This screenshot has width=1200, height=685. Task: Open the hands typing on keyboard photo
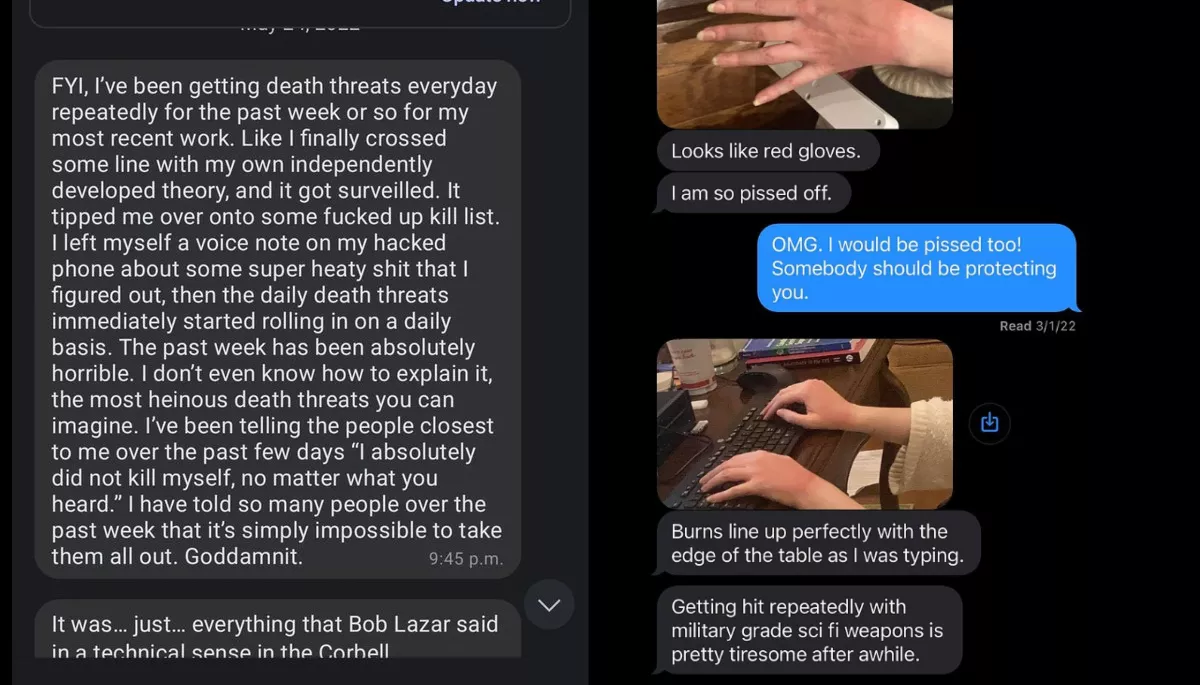click(x=804, y=424)
